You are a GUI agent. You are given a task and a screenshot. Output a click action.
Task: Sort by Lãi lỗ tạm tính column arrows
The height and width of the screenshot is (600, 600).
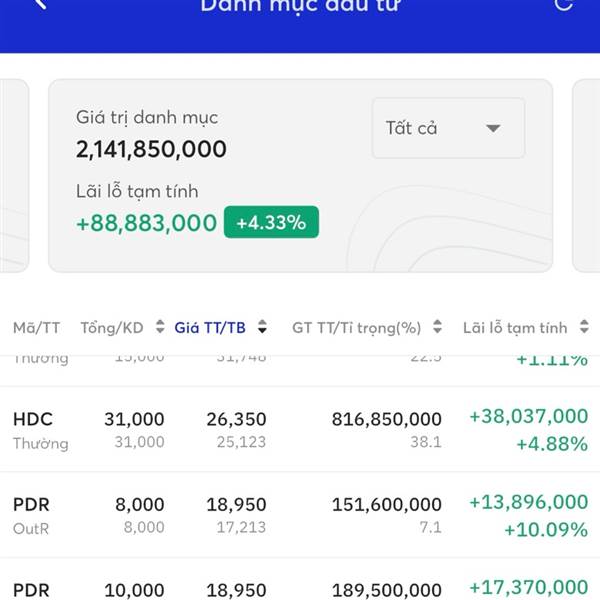[584, 327]
